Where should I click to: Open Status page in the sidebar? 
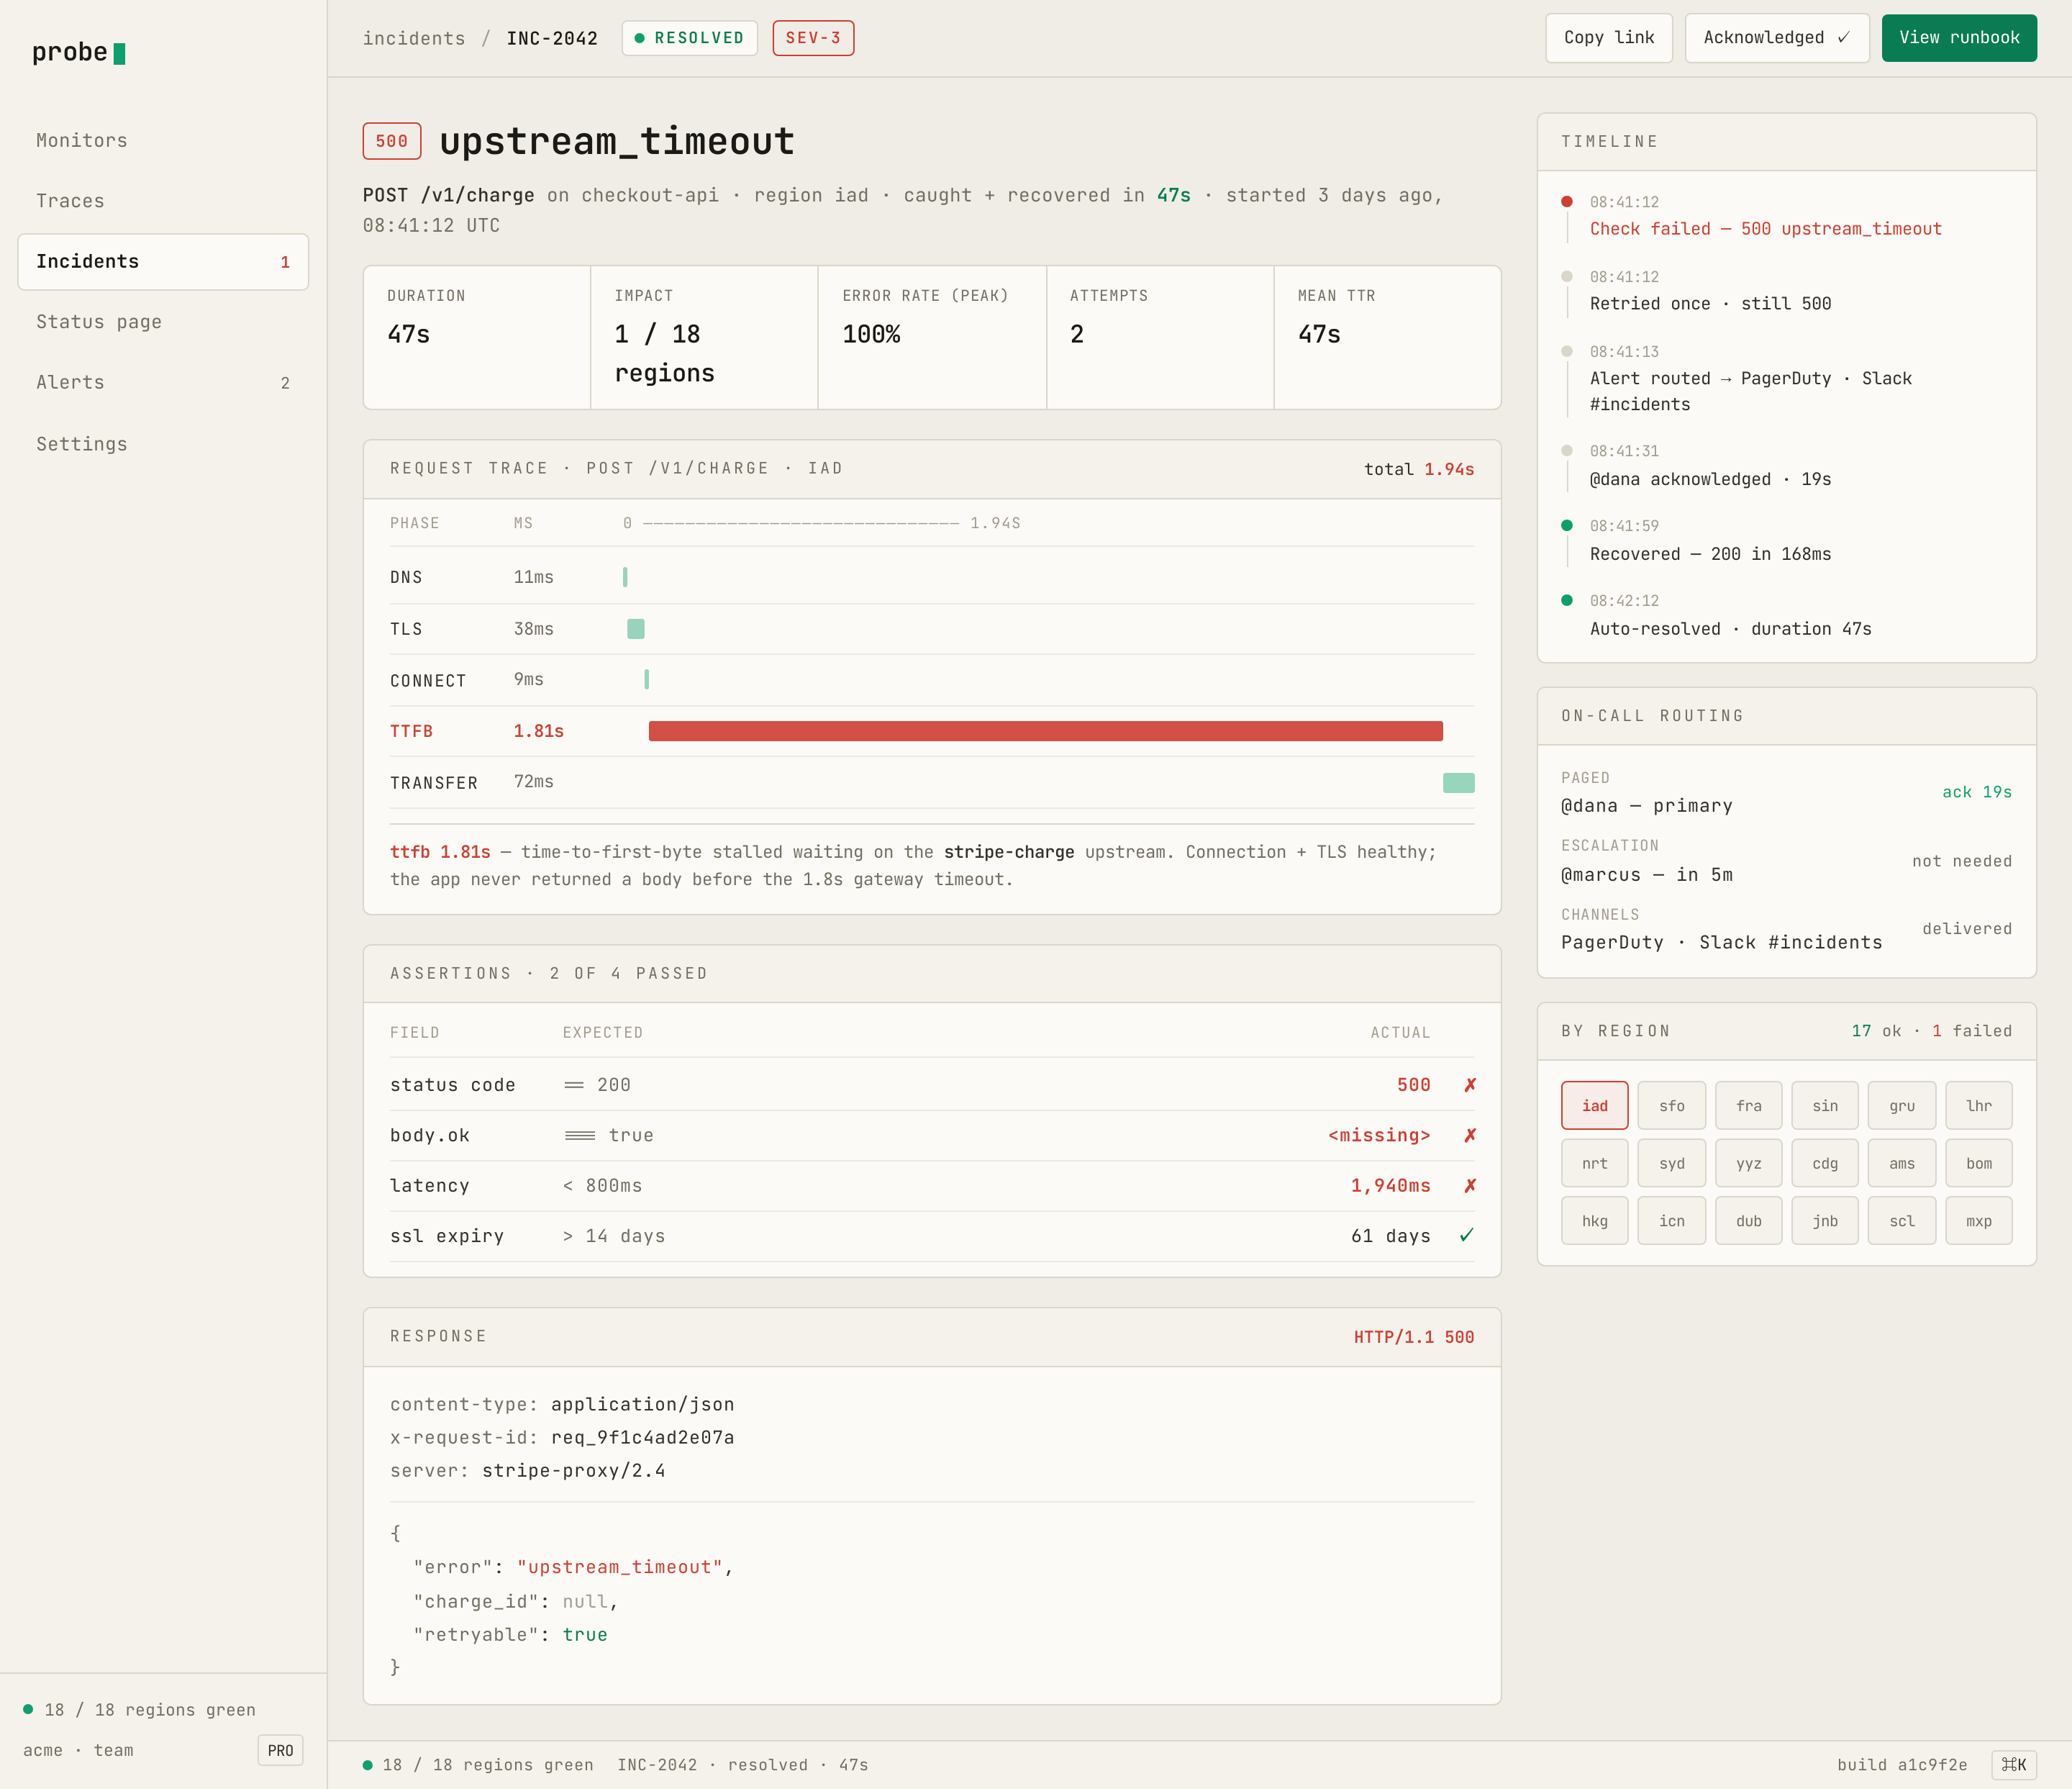pyautogui.click(x=163, y=322)
